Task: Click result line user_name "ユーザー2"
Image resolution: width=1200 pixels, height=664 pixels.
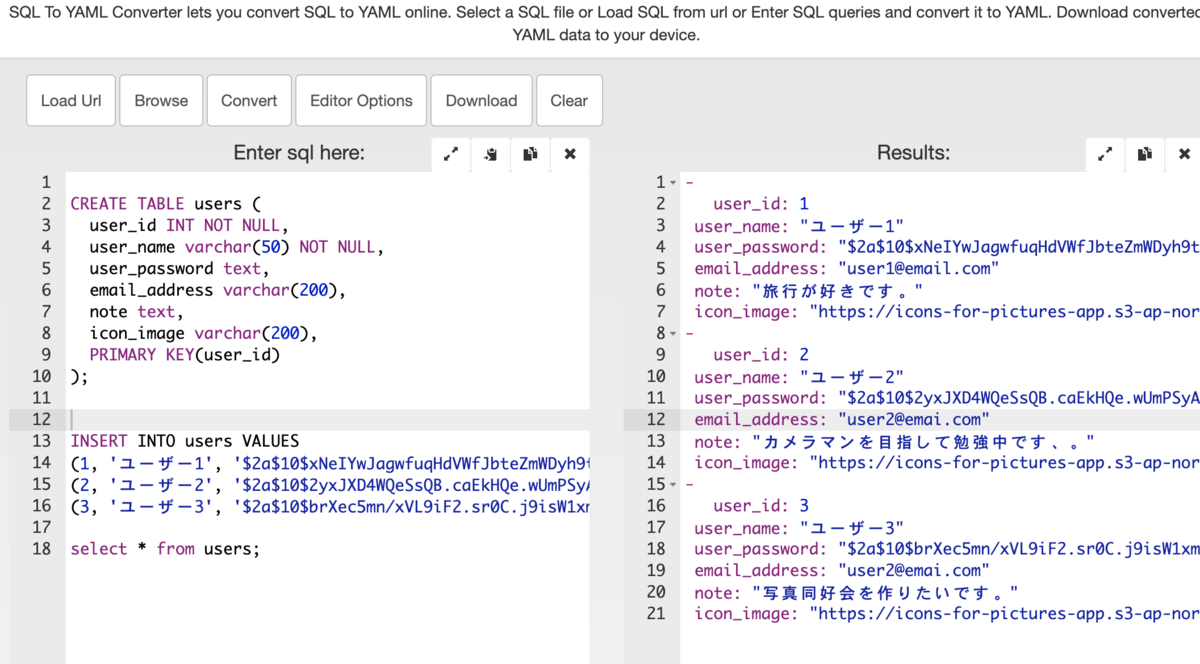Action: pos(799,377)
